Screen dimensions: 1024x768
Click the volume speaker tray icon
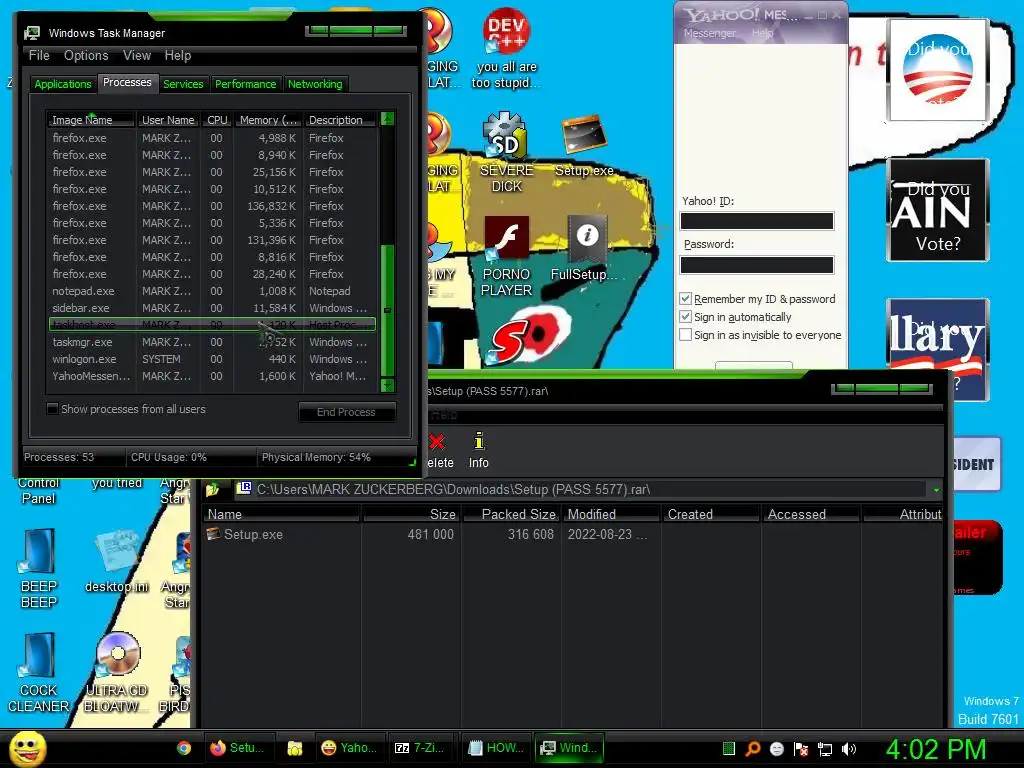[x=848, y=749]
